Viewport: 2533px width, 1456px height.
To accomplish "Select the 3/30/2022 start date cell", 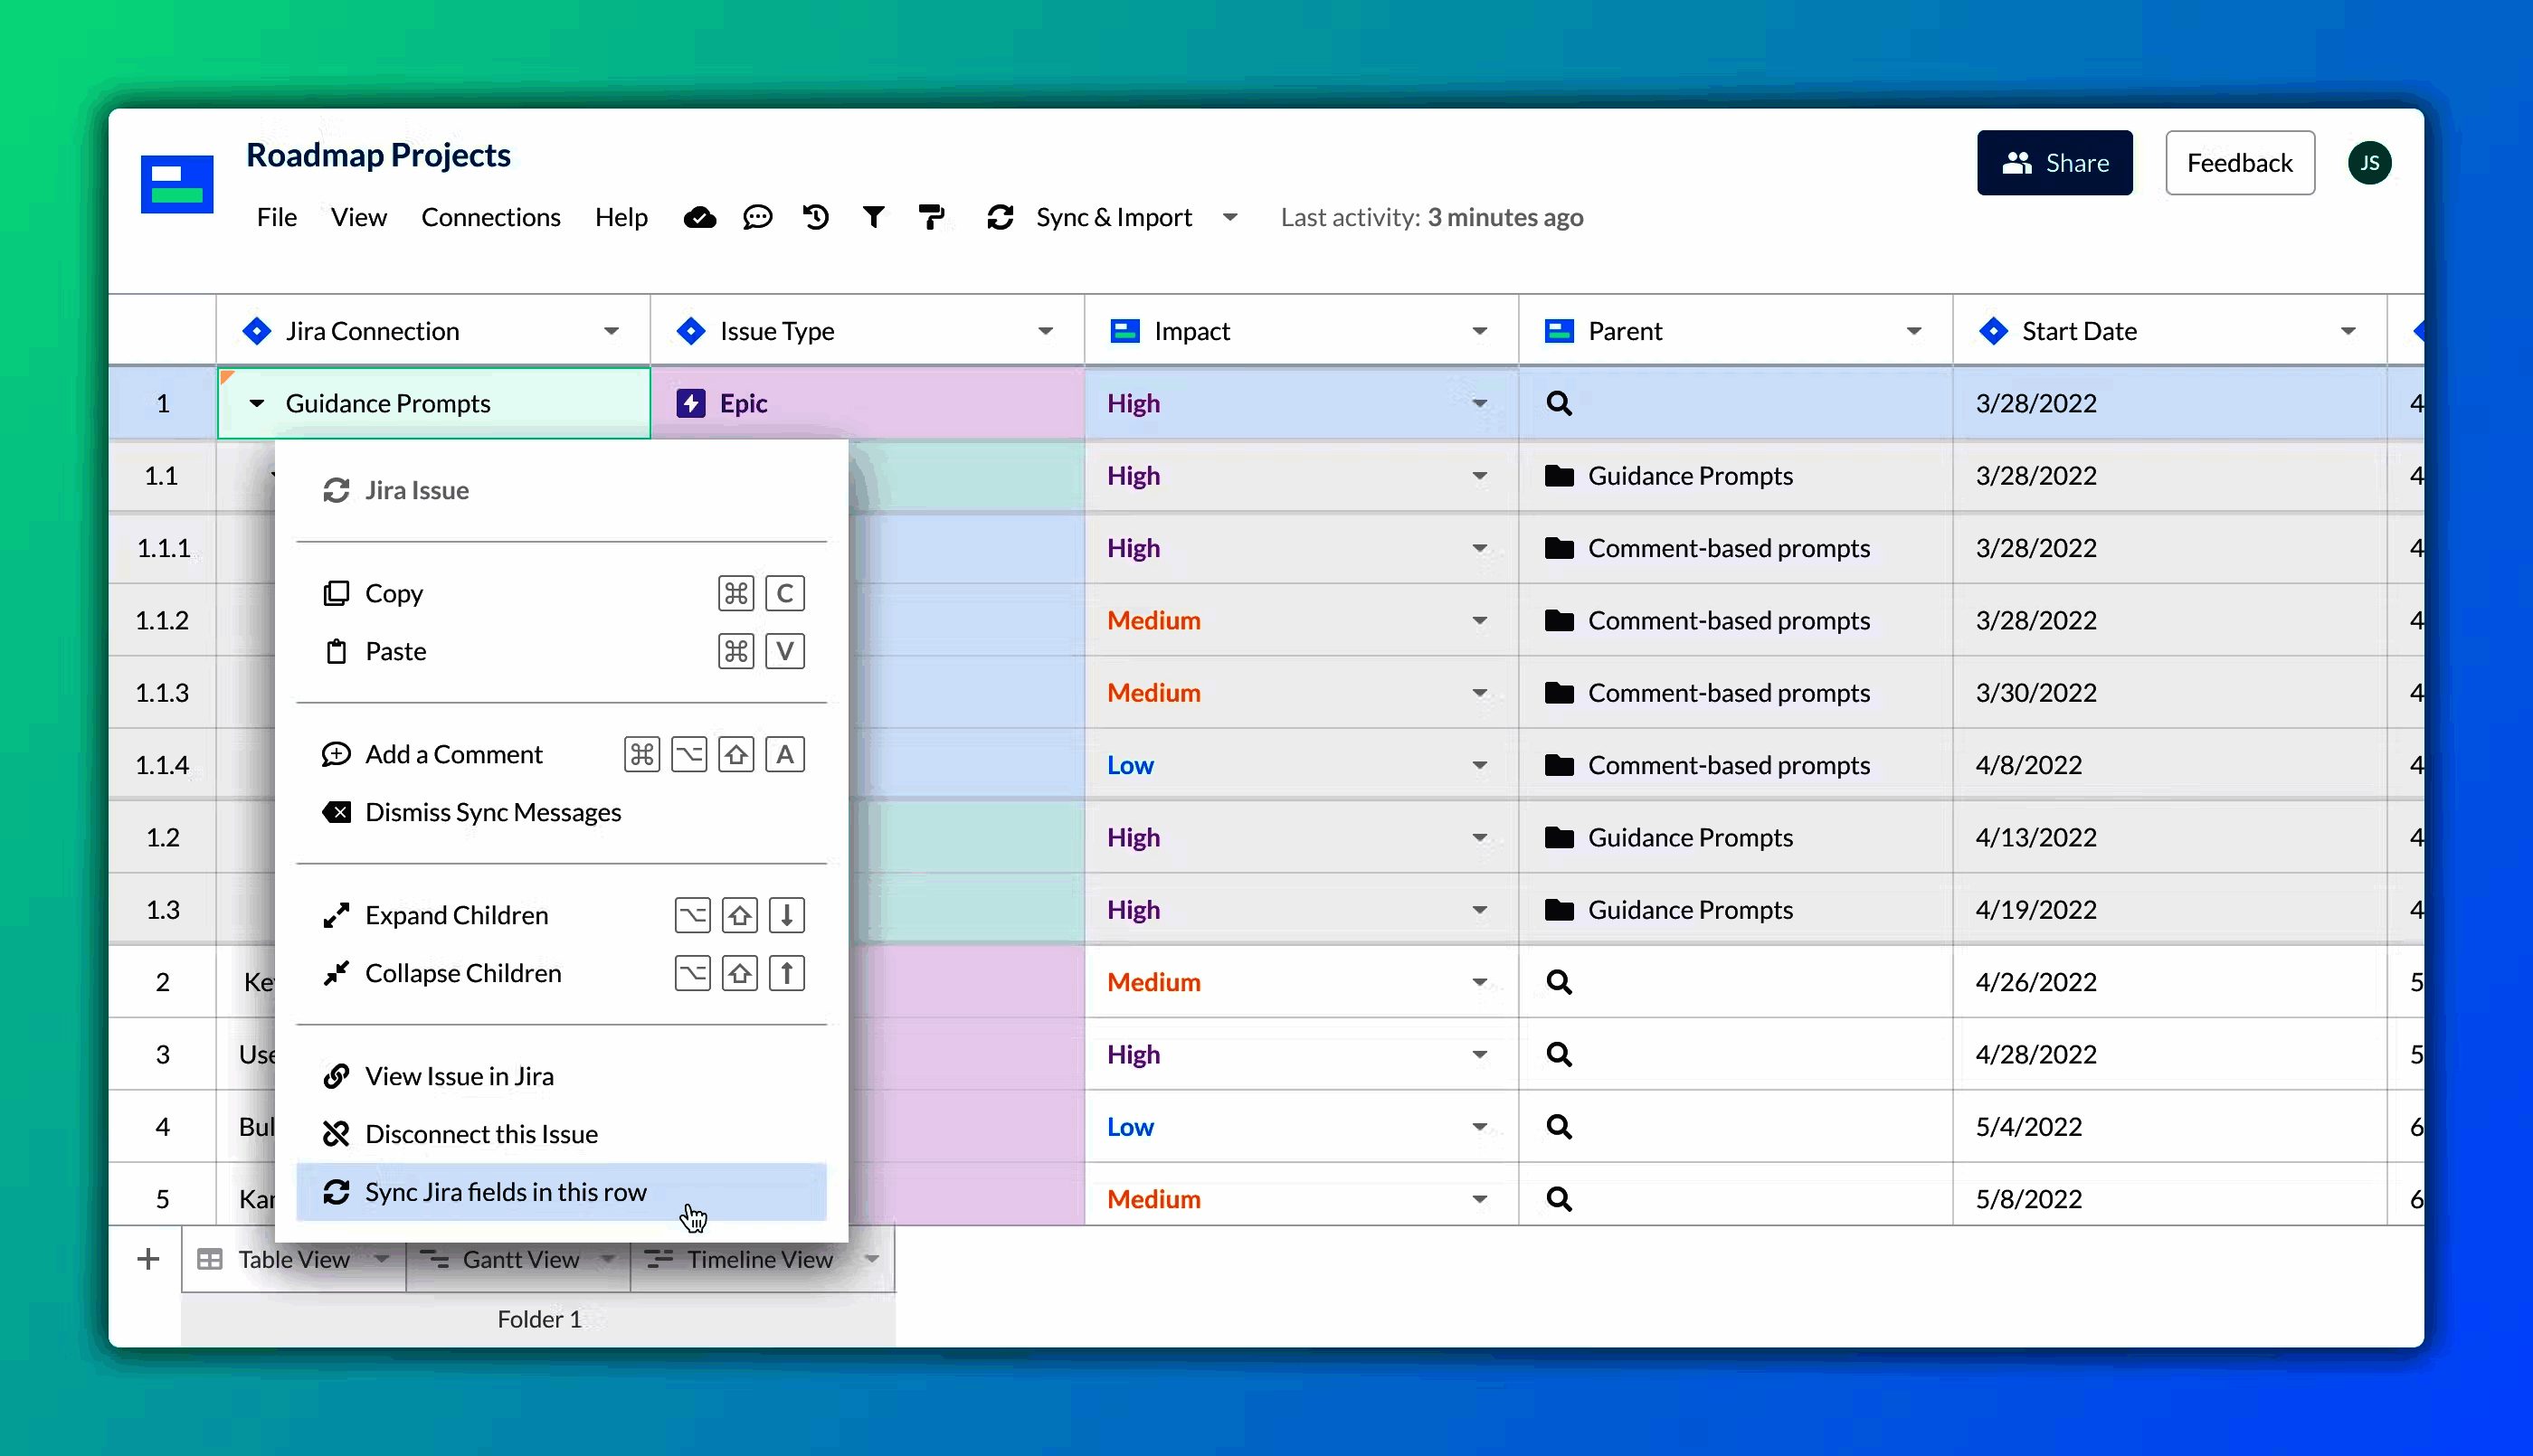I will coord(2169,693).
